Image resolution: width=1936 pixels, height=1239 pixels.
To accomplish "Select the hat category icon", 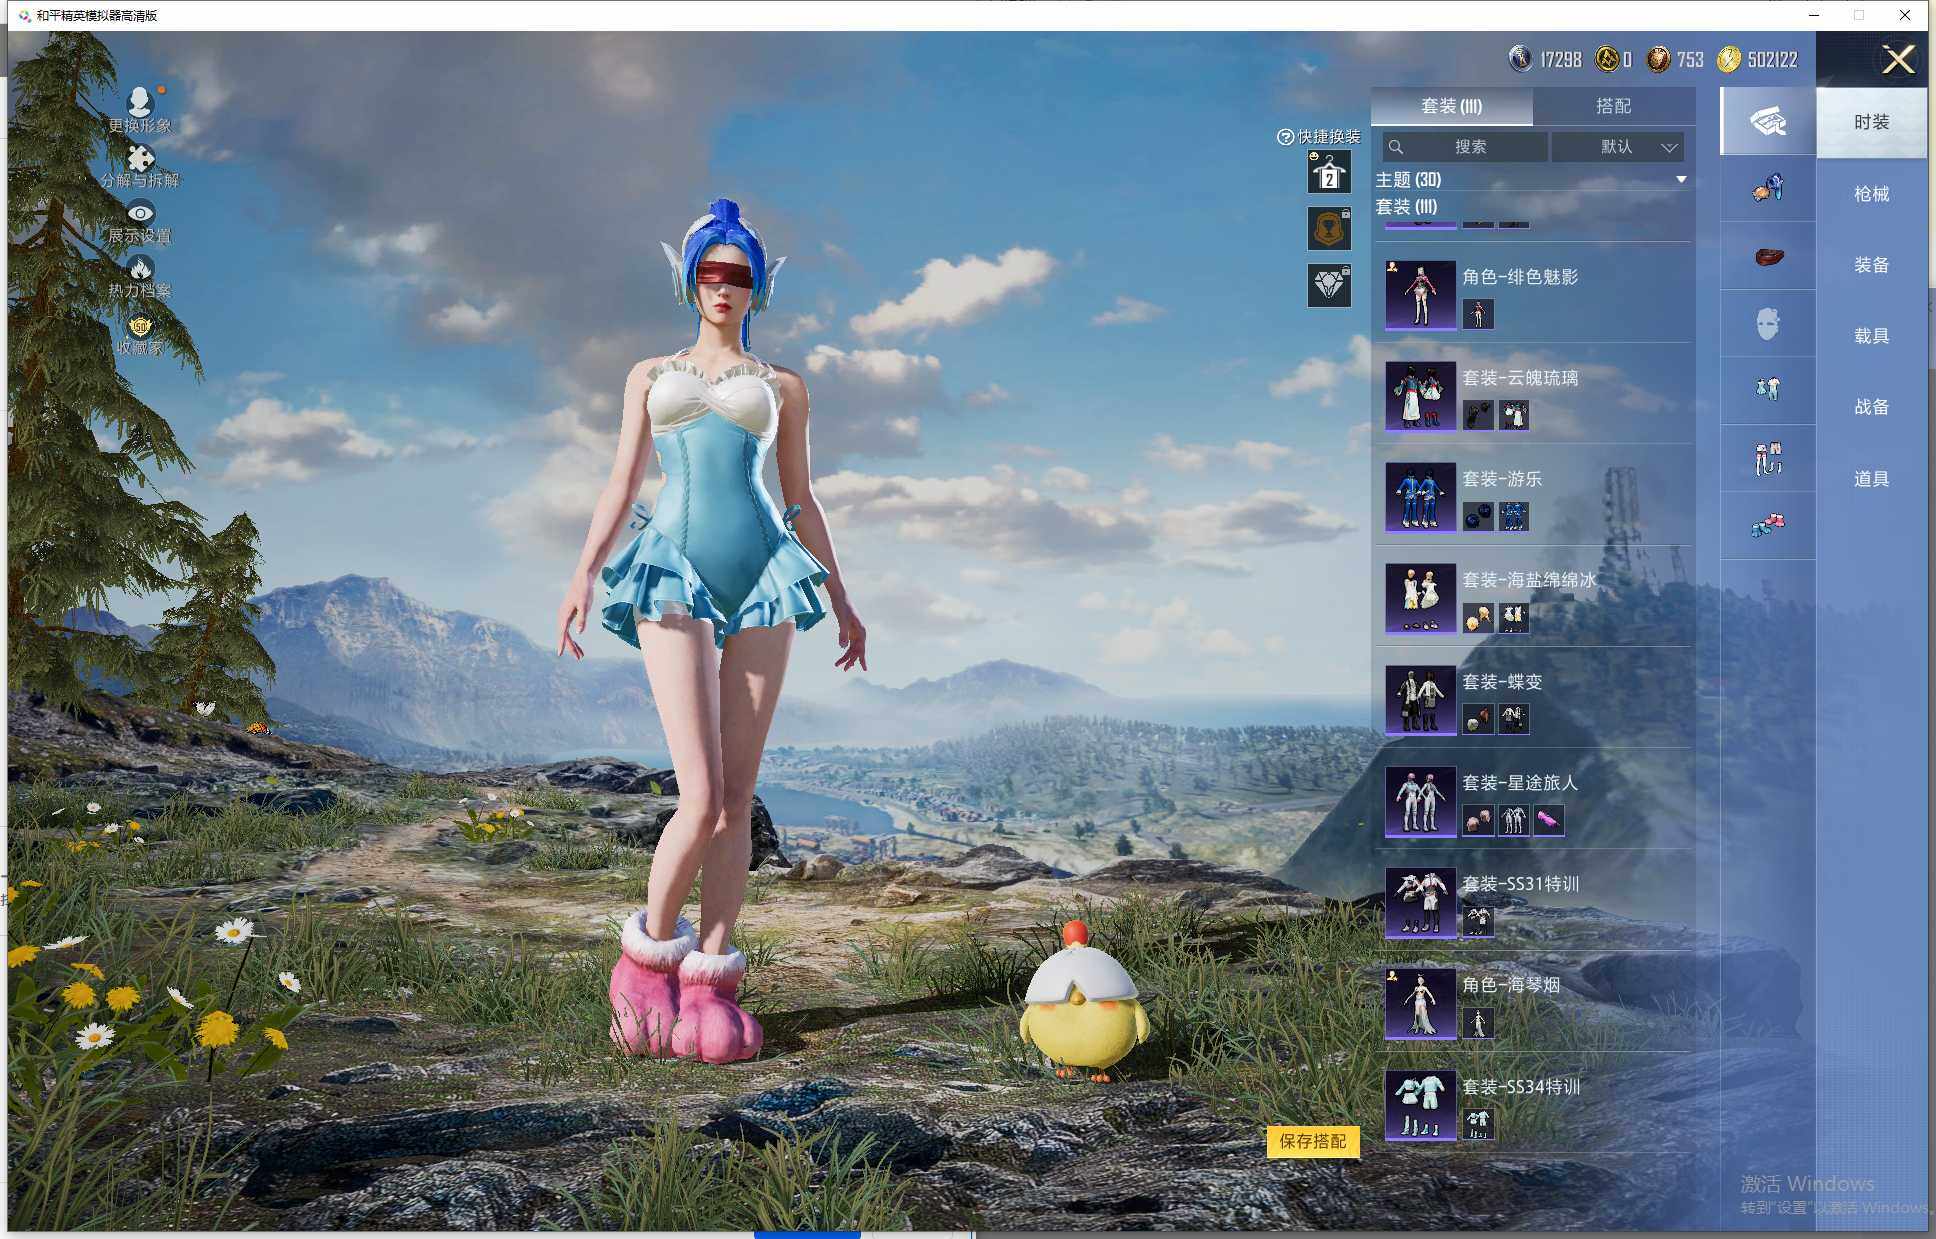I will click(1767, 256).
